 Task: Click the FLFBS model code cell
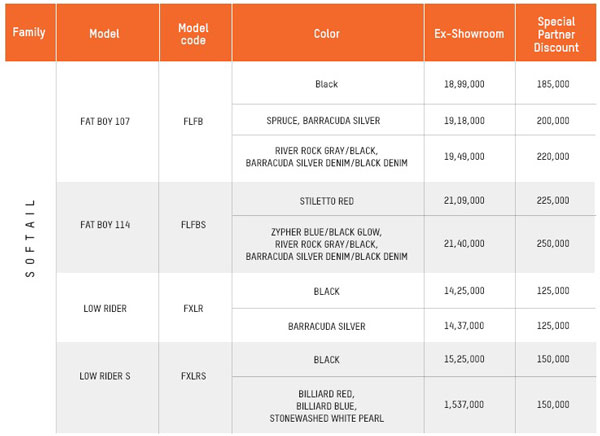pos(192,225)
